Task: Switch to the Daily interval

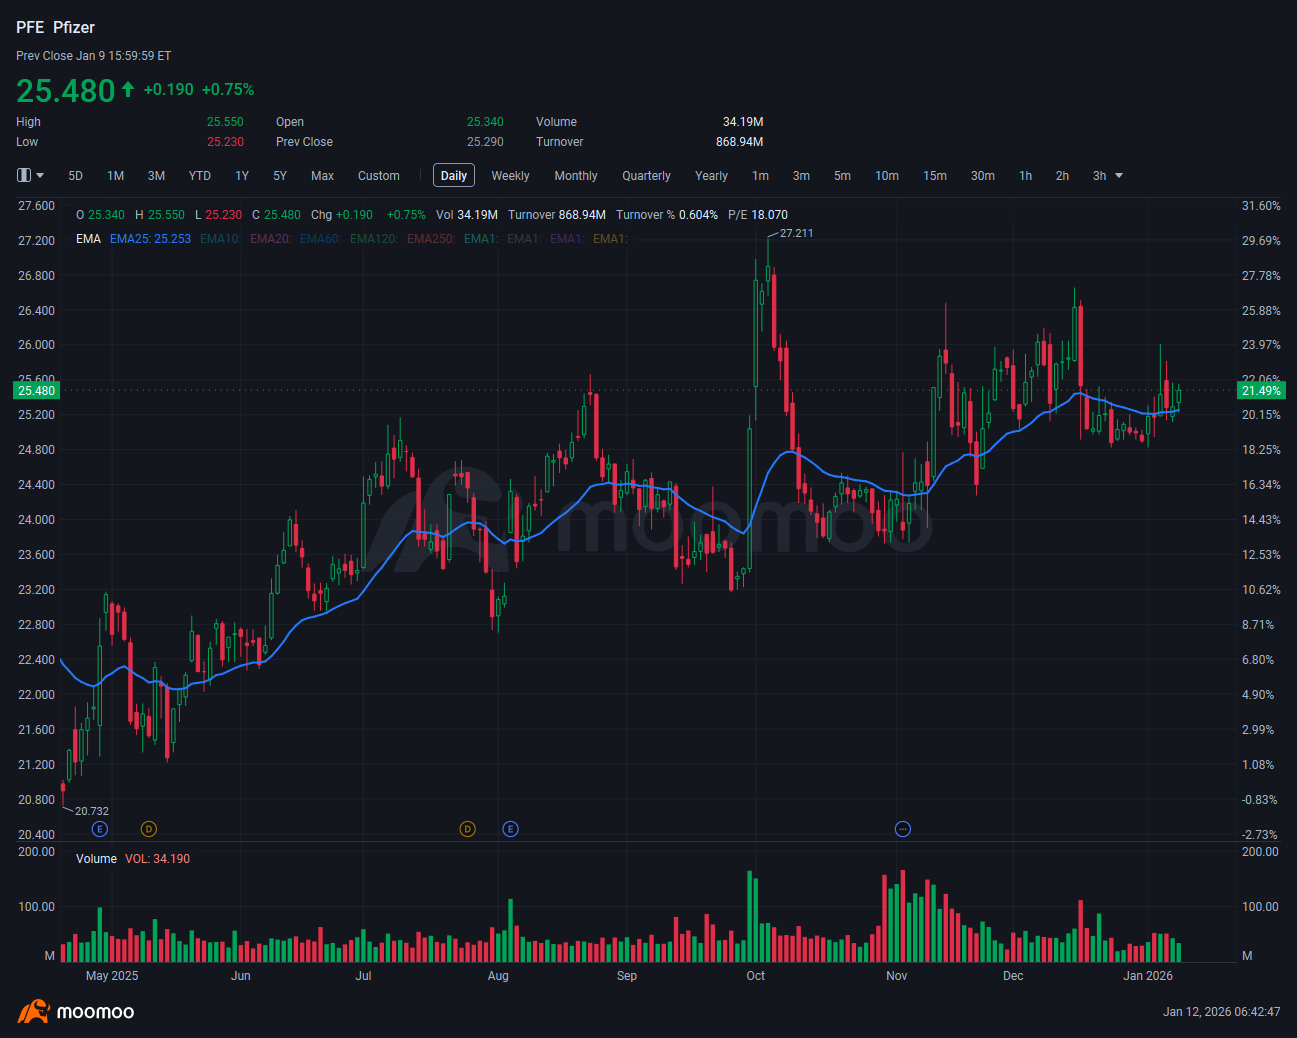Action: pos(454,176)
